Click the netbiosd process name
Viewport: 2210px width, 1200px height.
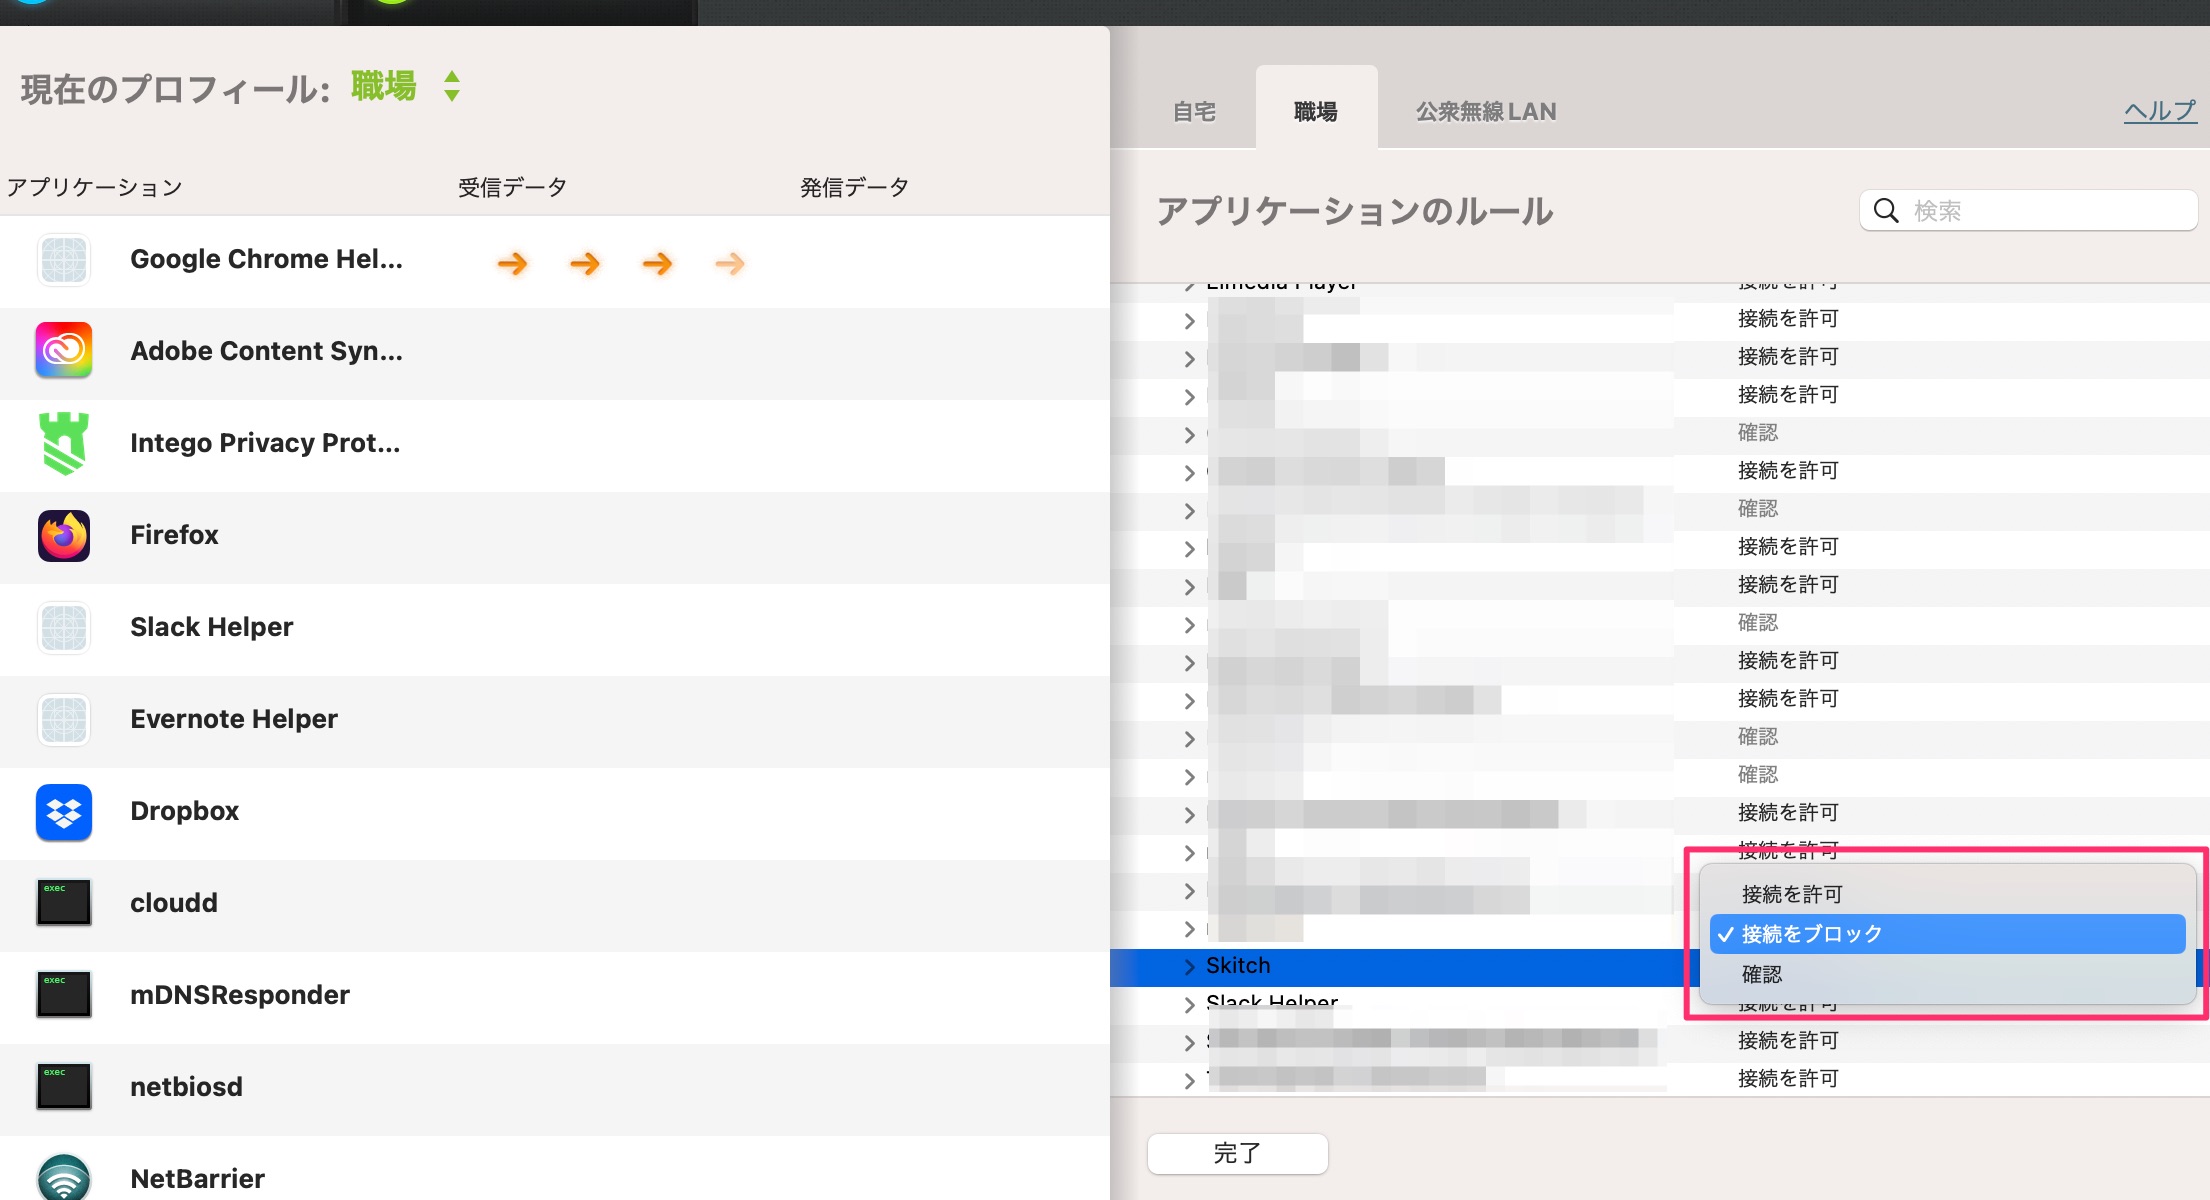click(186, 1087)
